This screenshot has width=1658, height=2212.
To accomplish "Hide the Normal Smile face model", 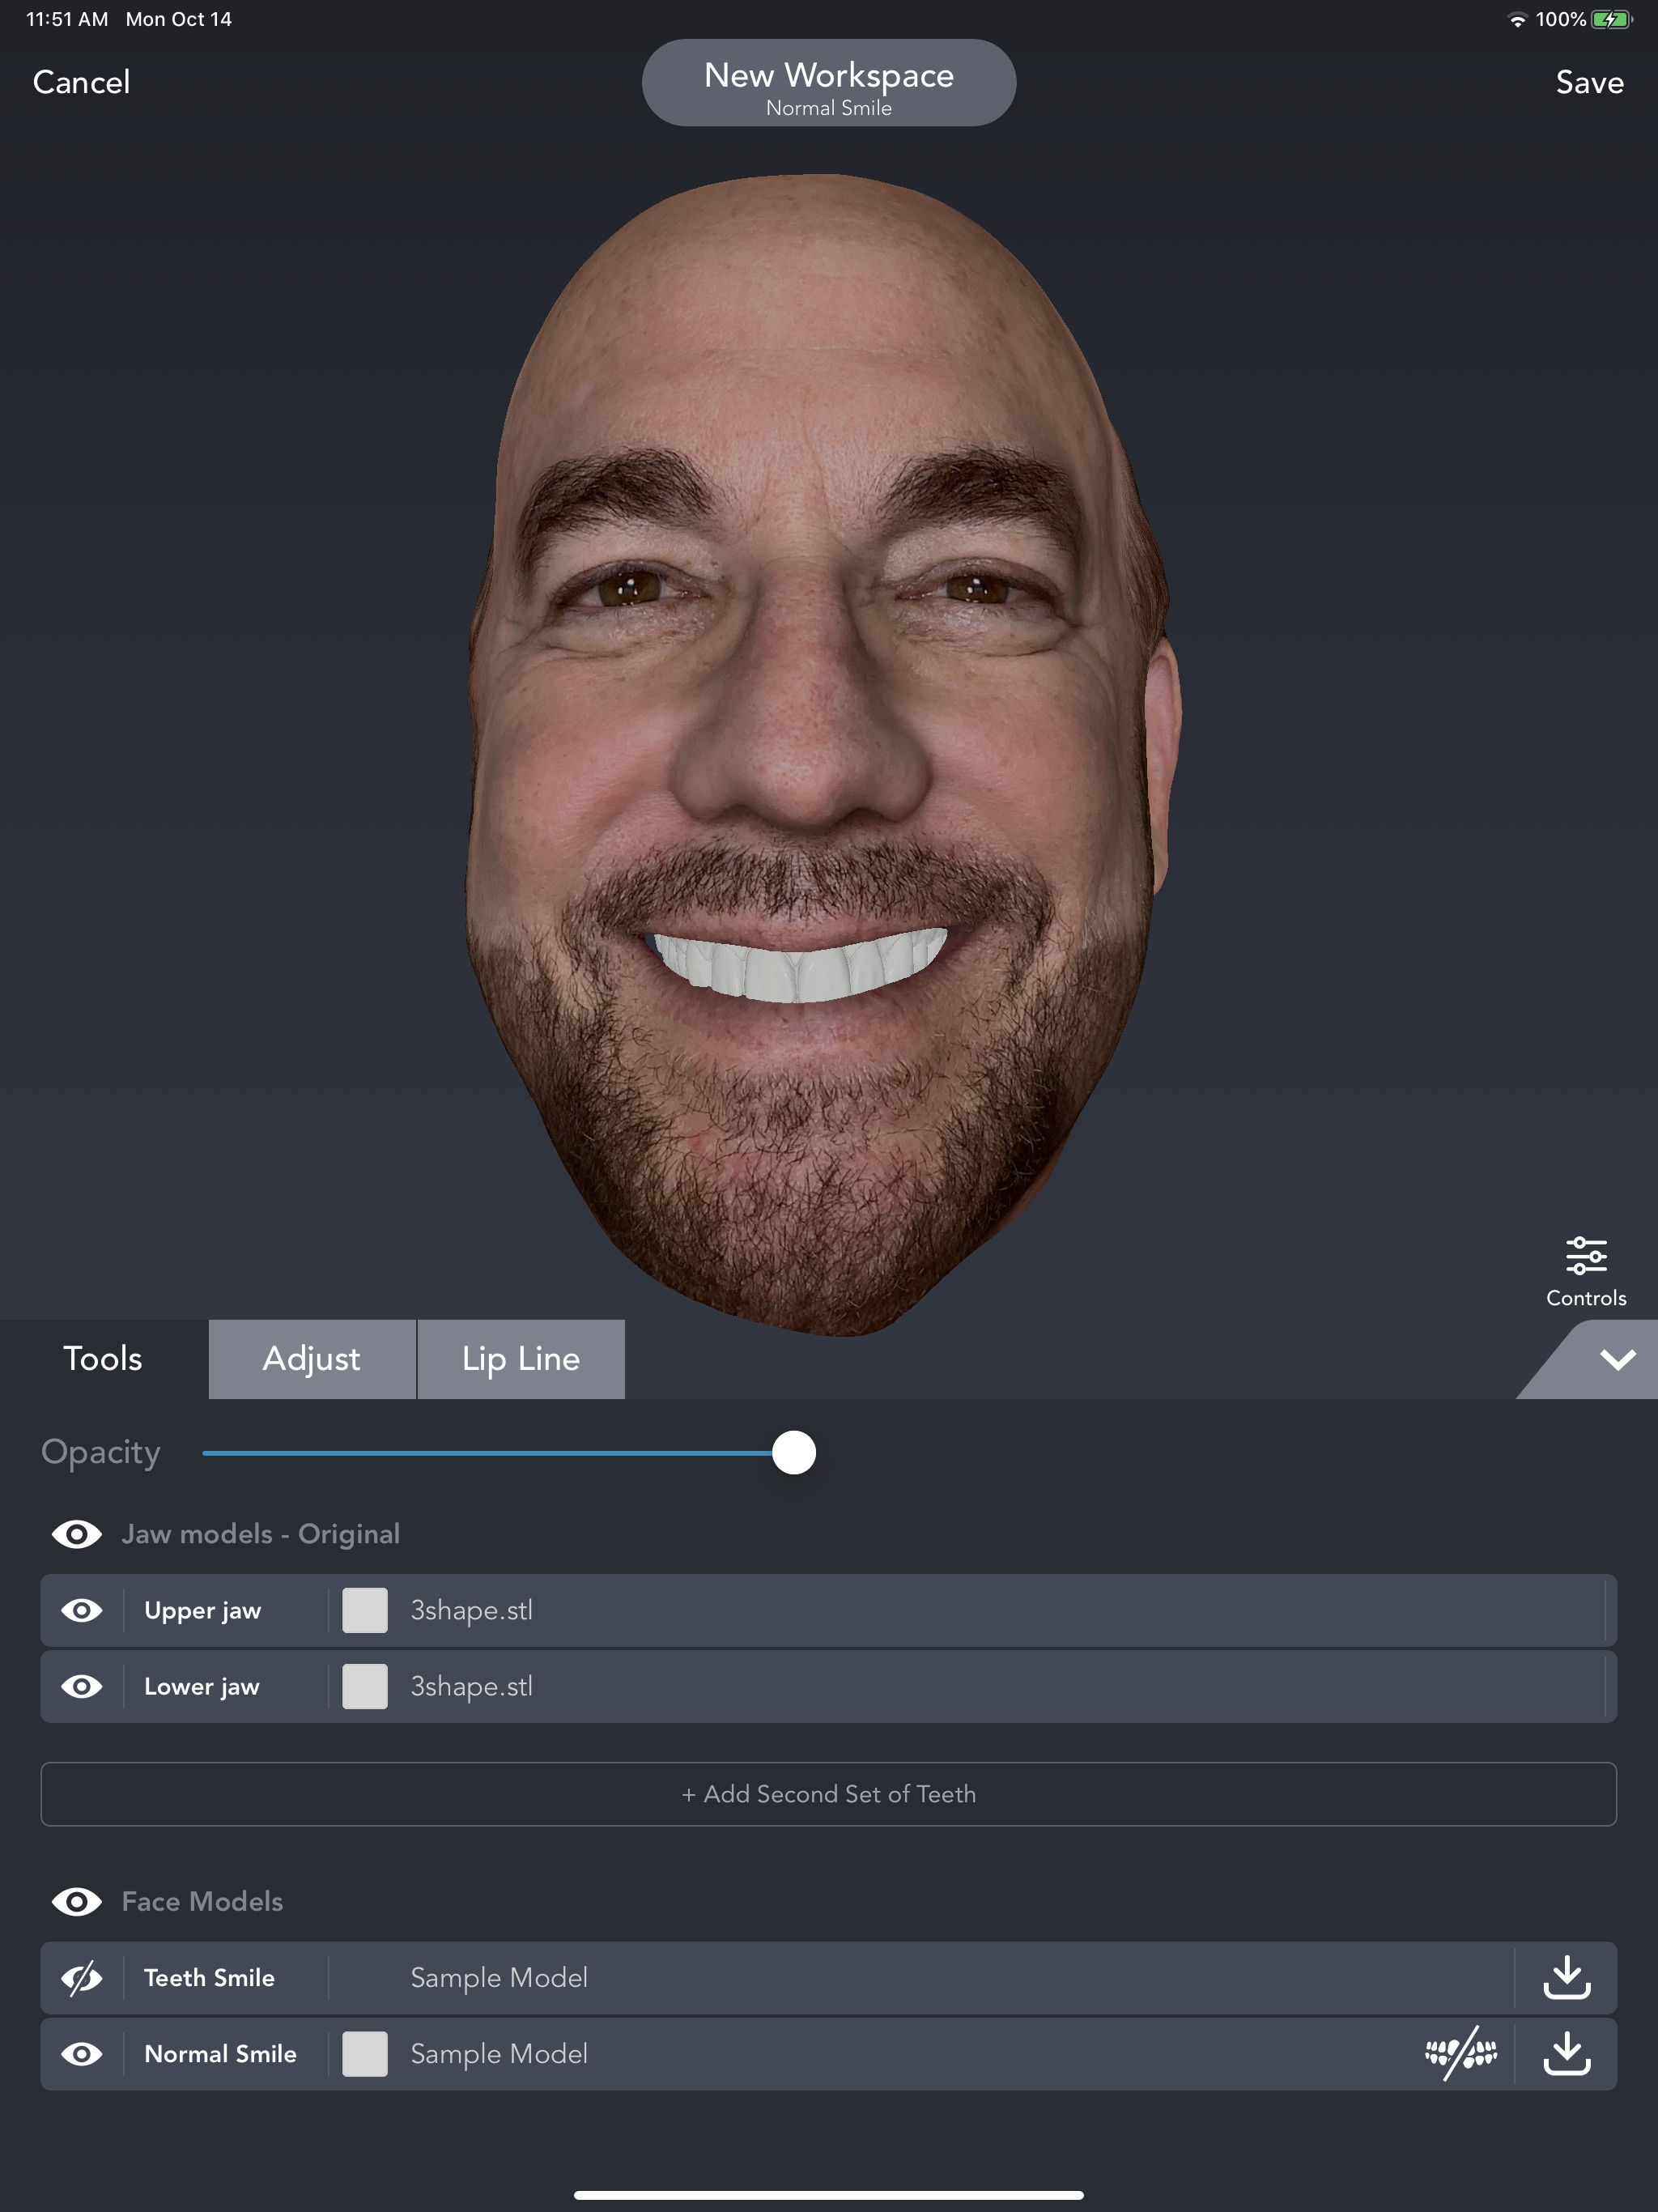I will point(82,2053).
